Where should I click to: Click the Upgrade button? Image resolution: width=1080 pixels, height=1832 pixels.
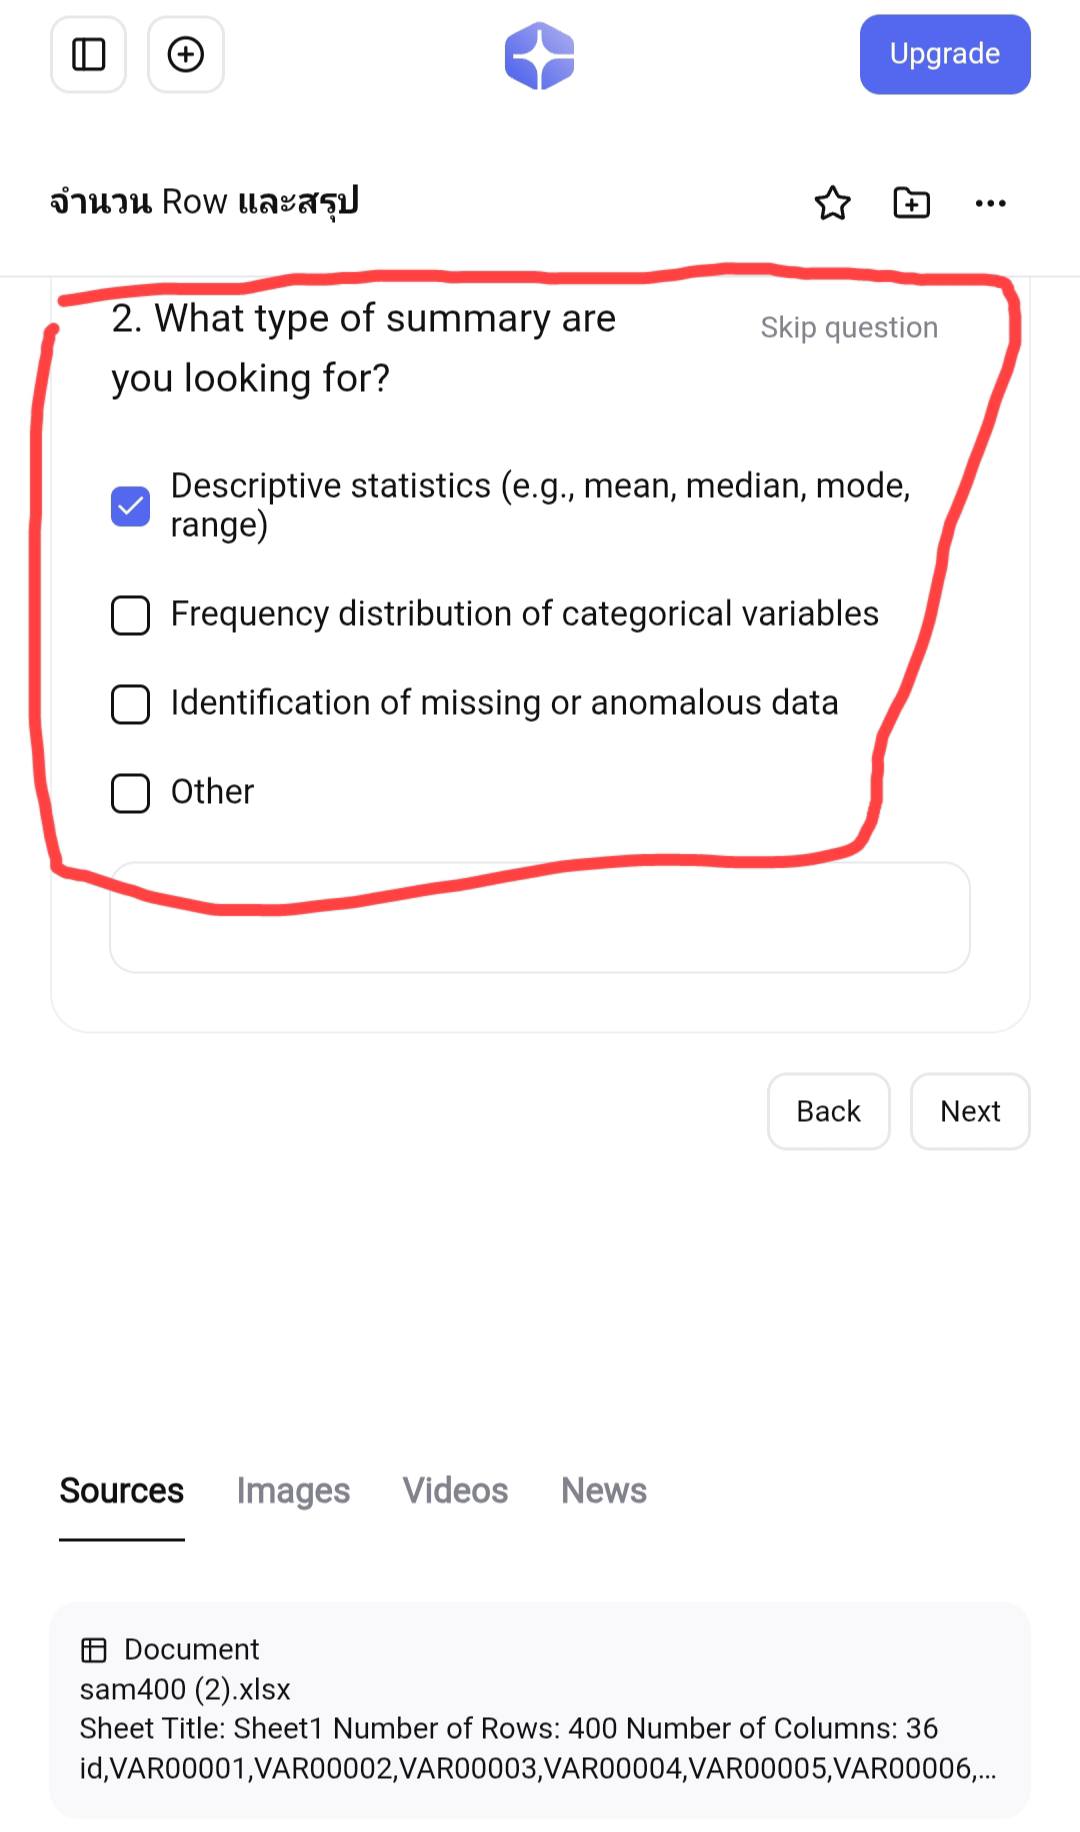point(945,54)
